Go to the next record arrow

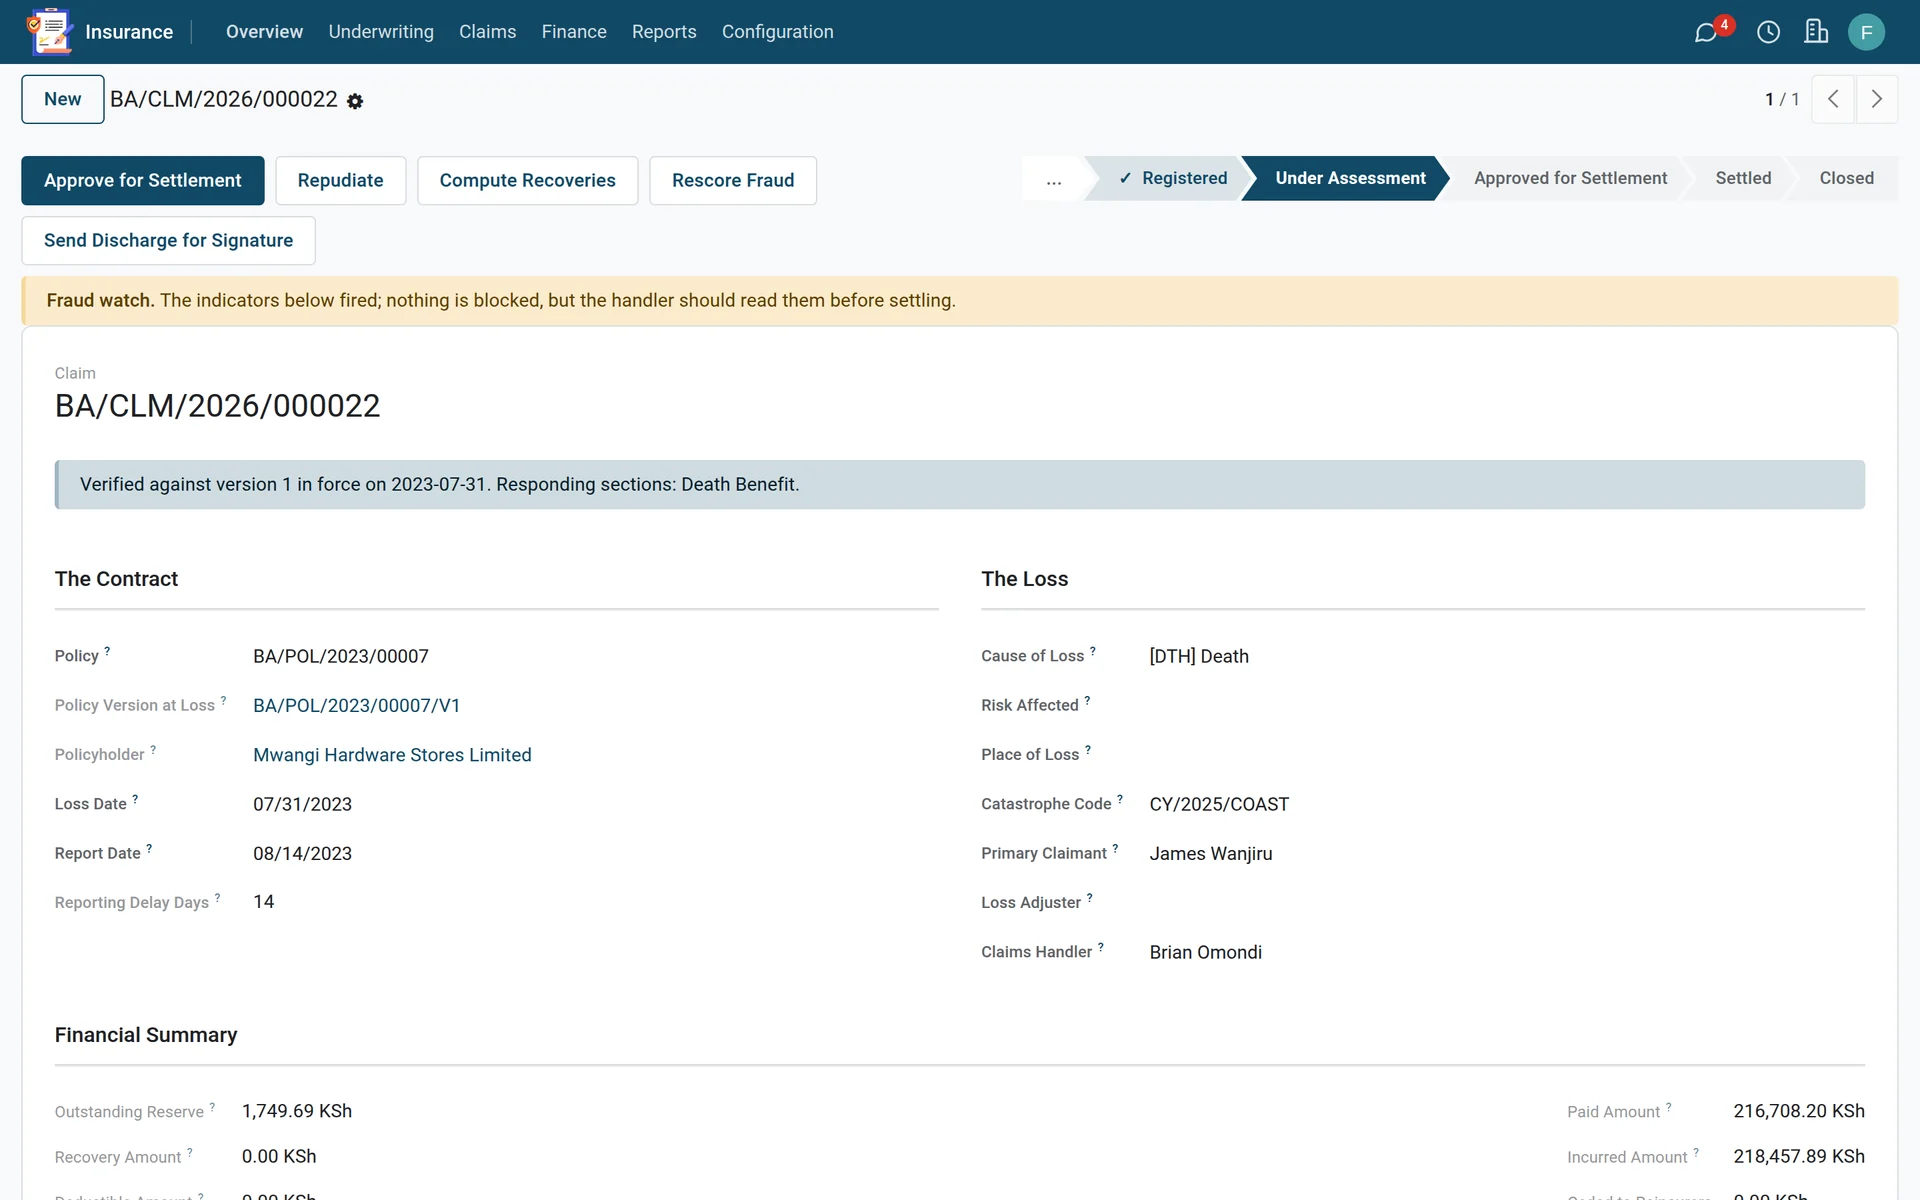click(1877, 99)
